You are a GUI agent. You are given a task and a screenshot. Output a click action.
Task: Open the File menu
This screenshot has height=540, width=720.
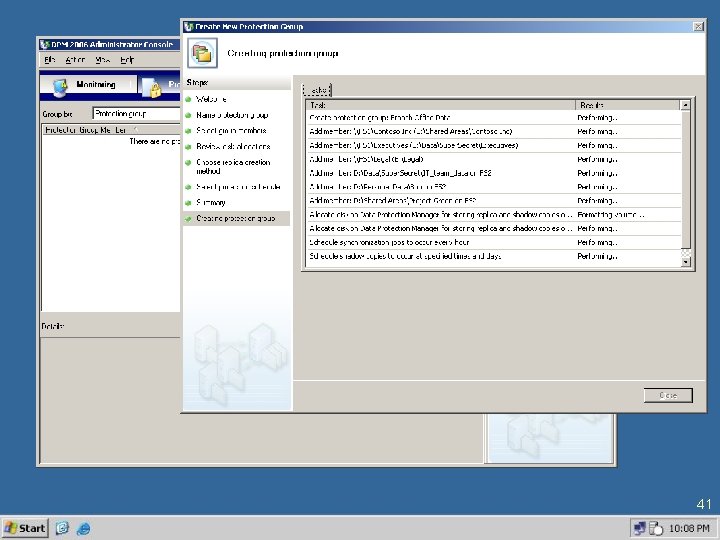(x=50, y=60)
